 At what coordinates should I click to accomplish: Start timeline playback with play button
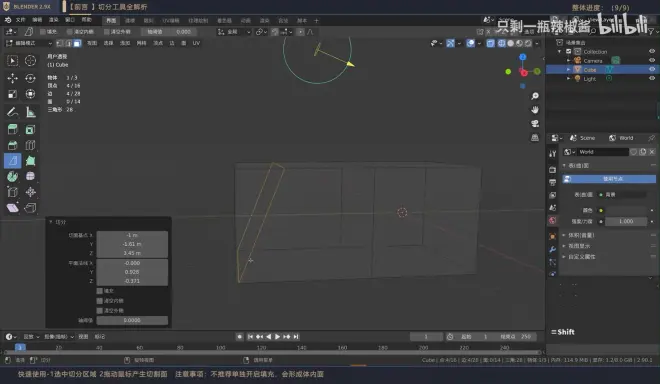[x=277, y=336]
